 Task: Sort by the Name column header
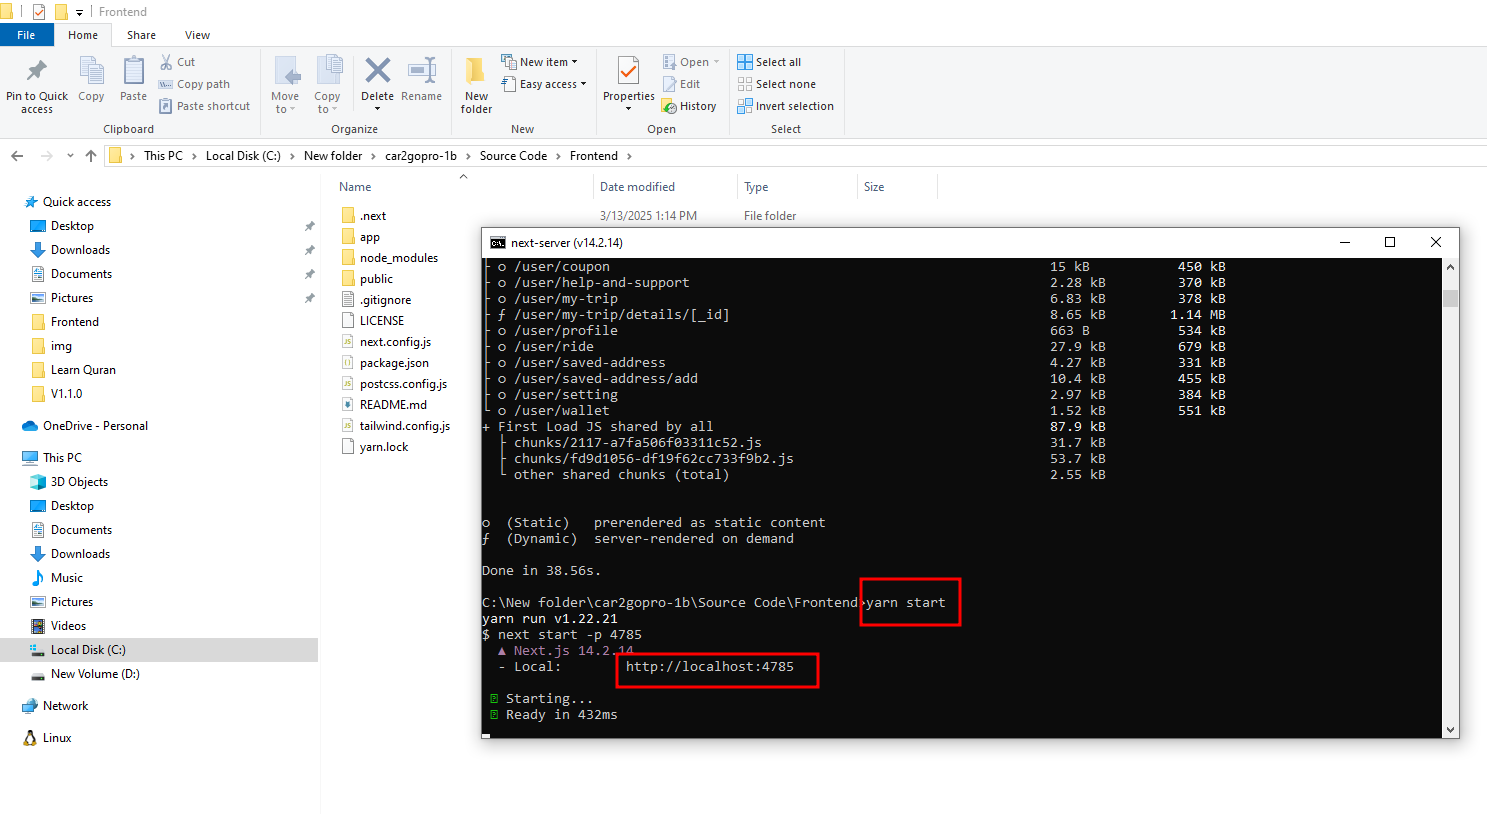coord(355,187)
